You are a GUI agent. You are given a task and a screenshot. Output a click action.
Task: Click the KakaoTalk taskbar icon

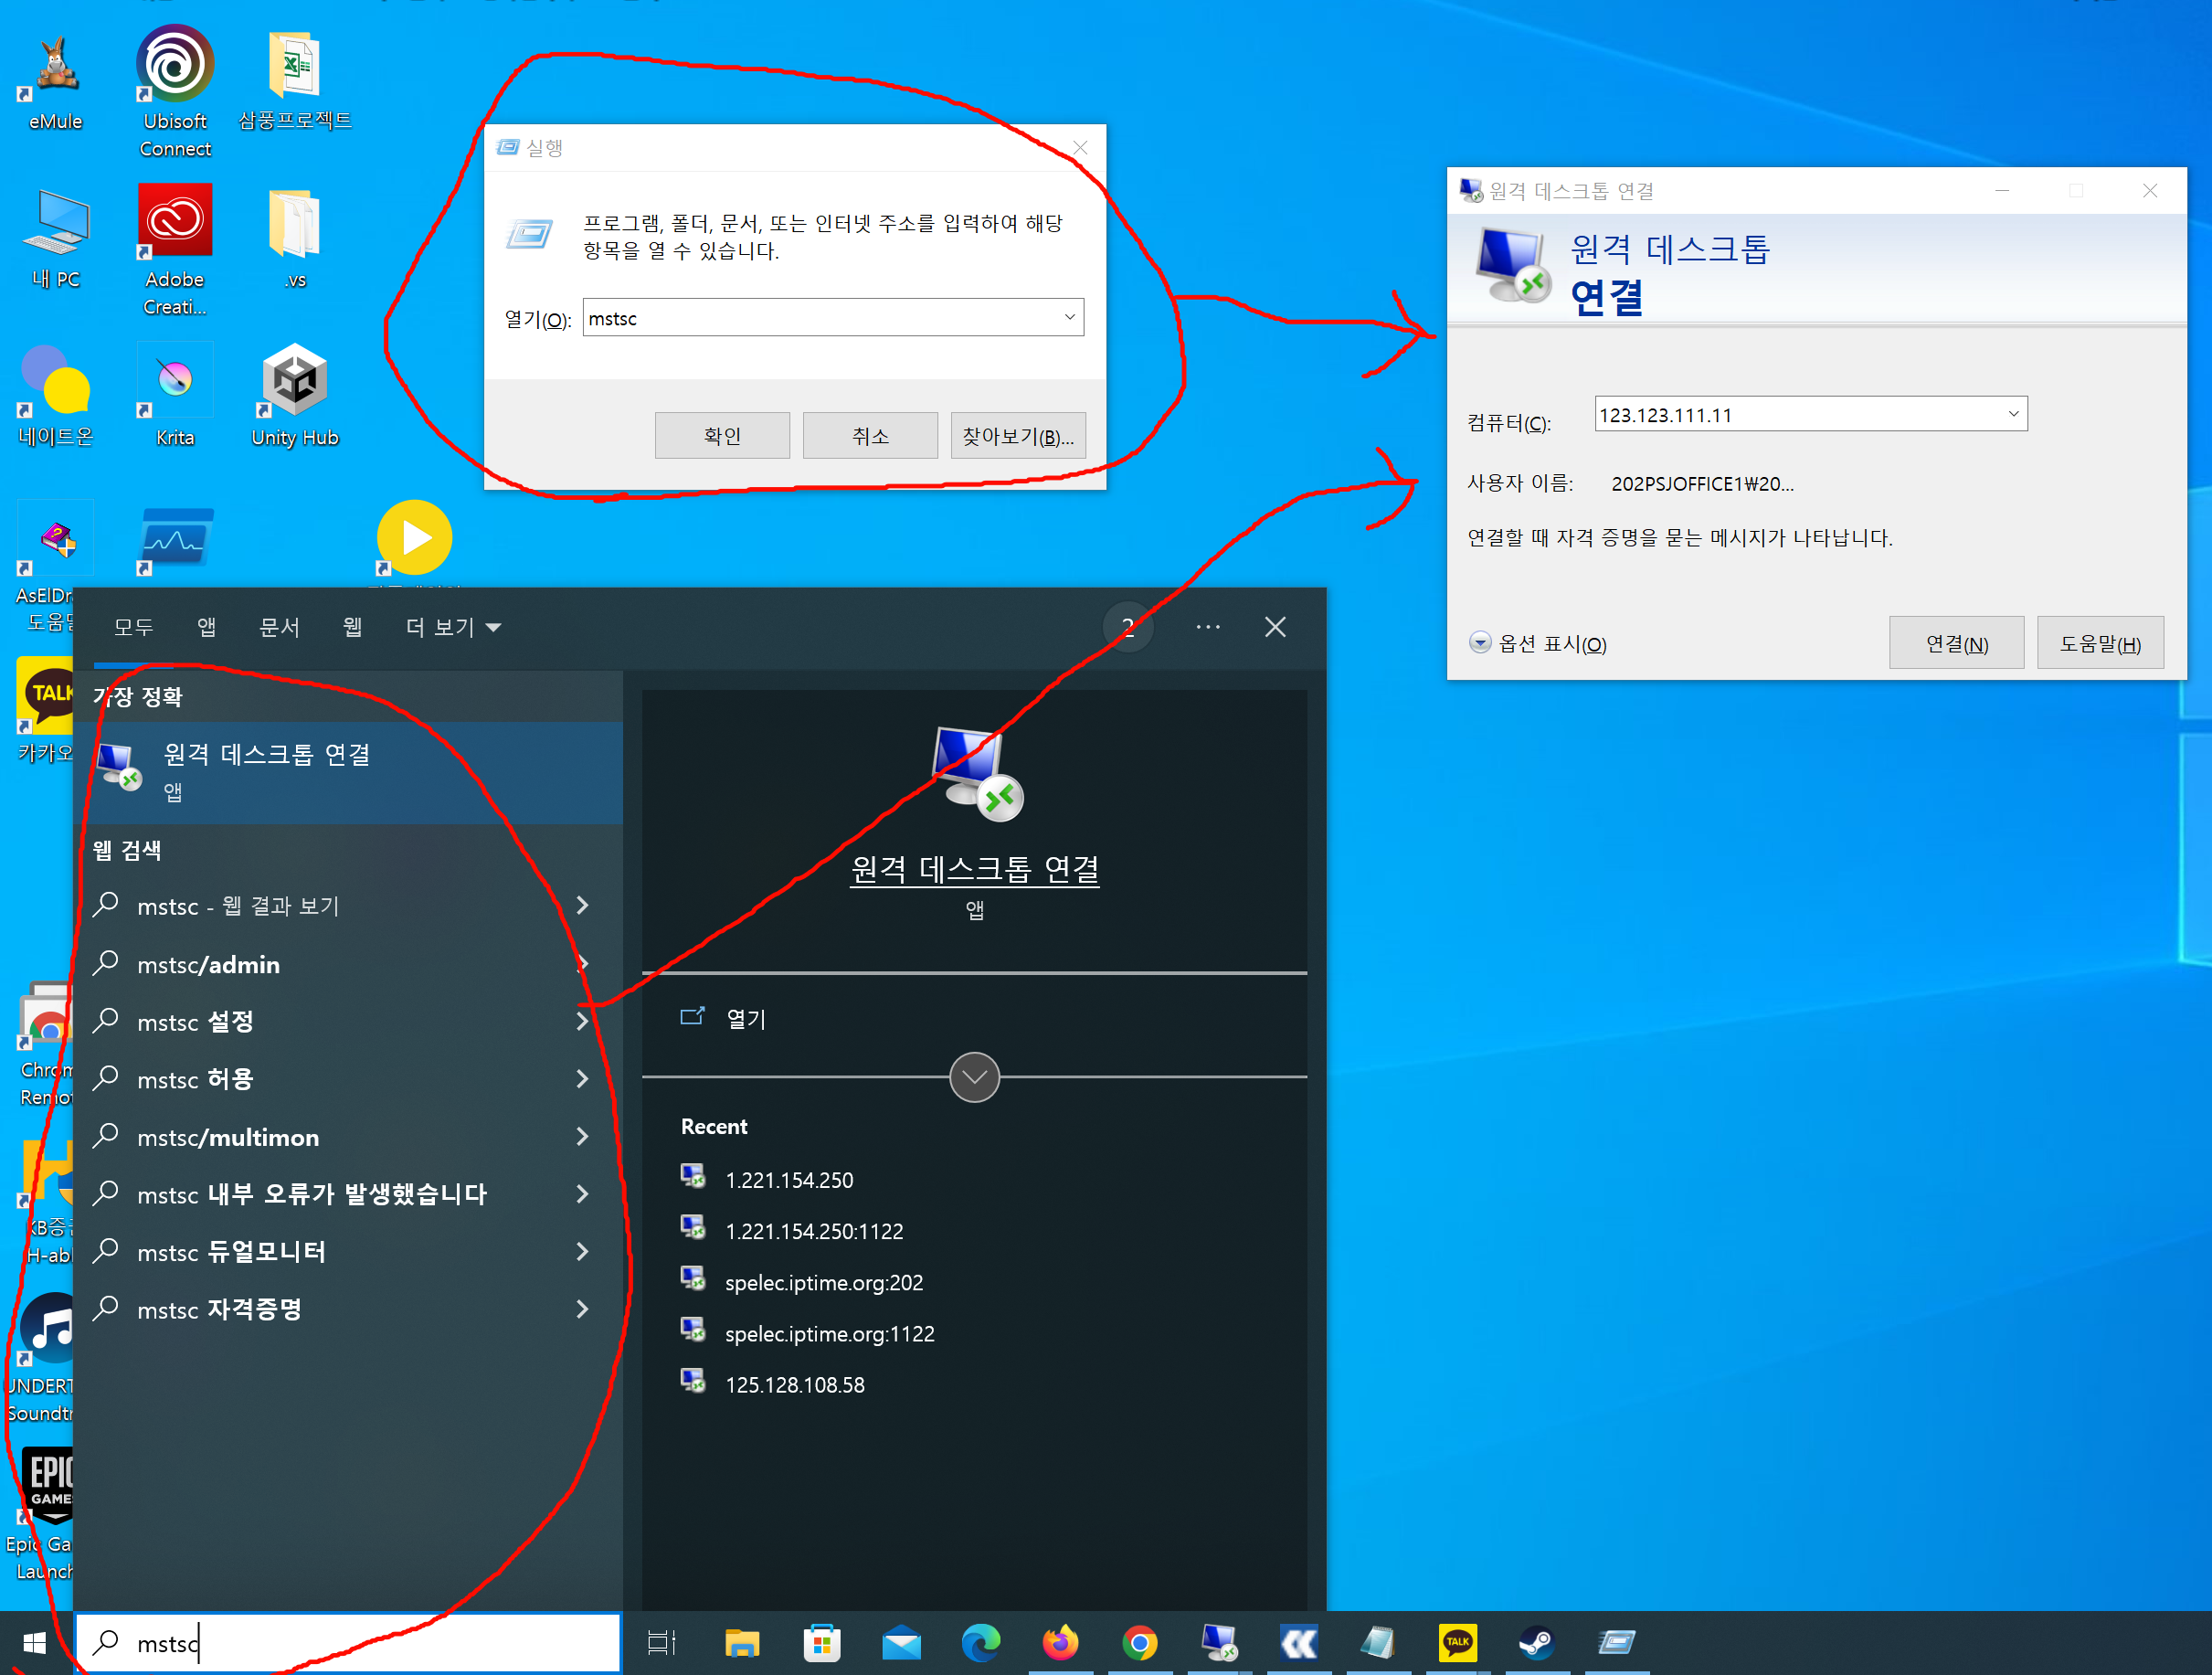(x=1457, y=1642)
